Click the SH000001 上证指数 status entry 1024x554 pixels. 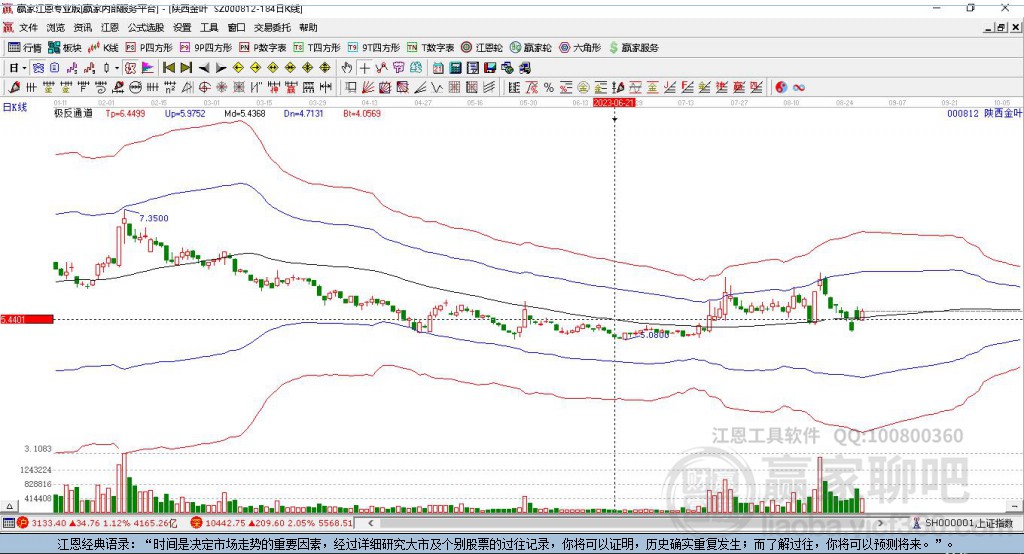pyautogui.click(x=963, y=523)
